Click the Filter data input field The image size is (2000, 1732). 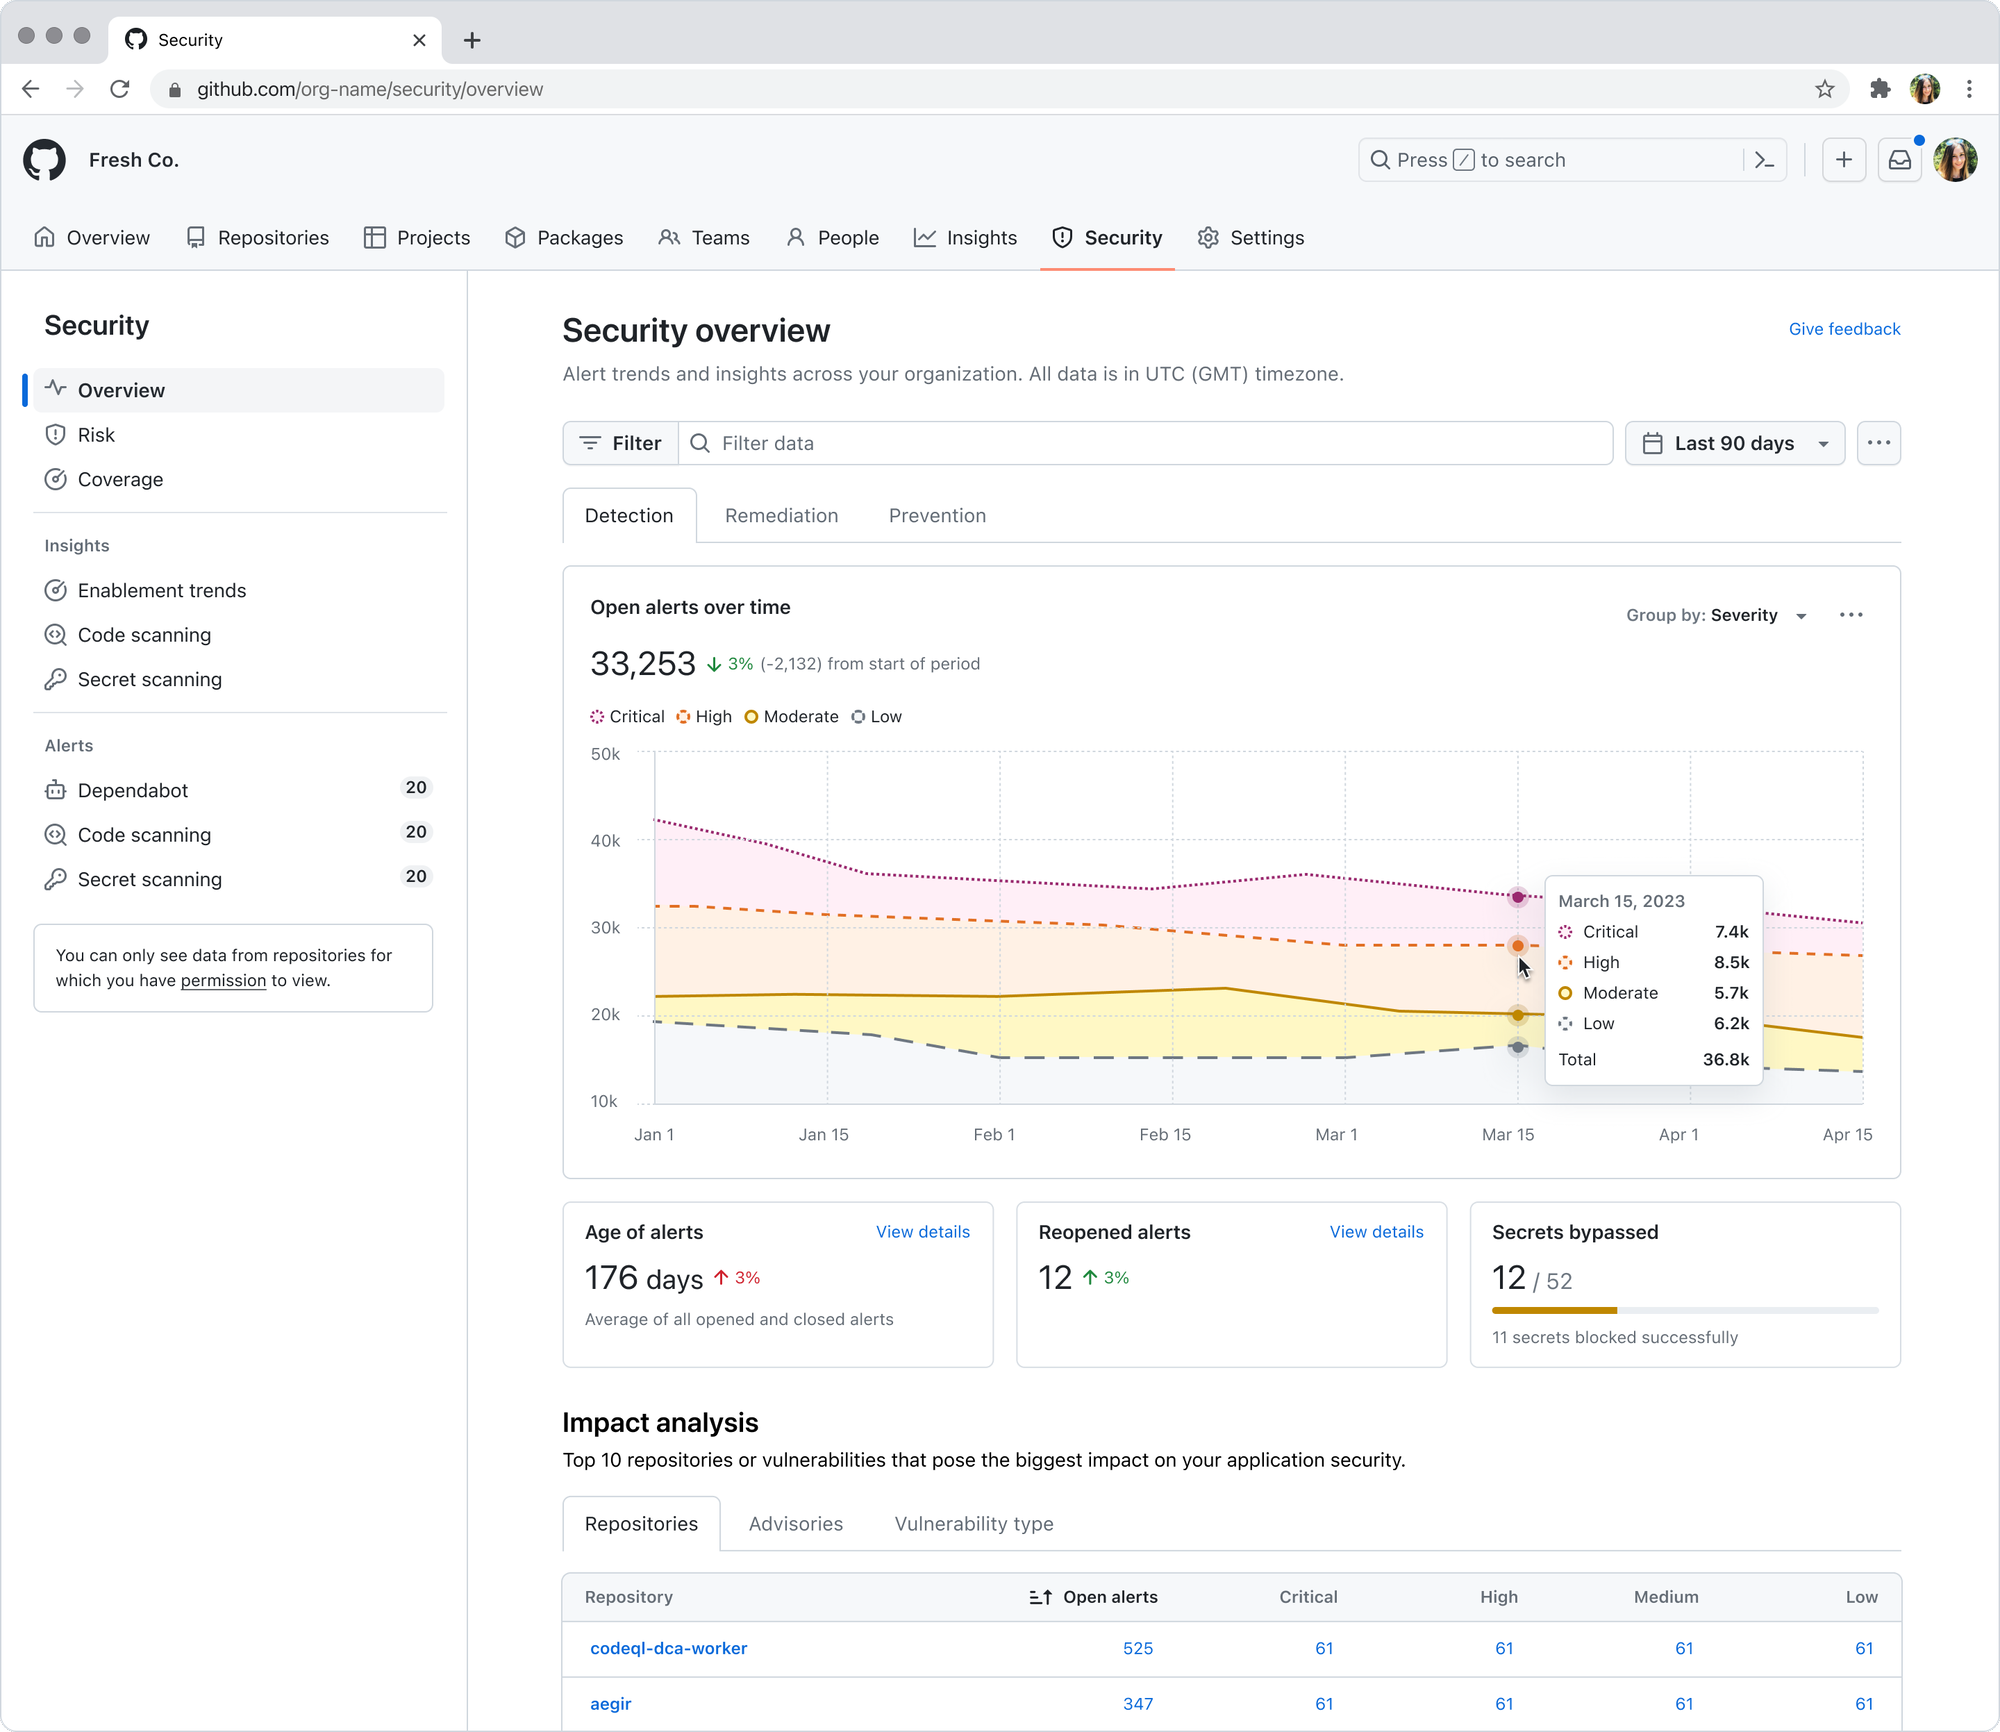point(1146,443)
